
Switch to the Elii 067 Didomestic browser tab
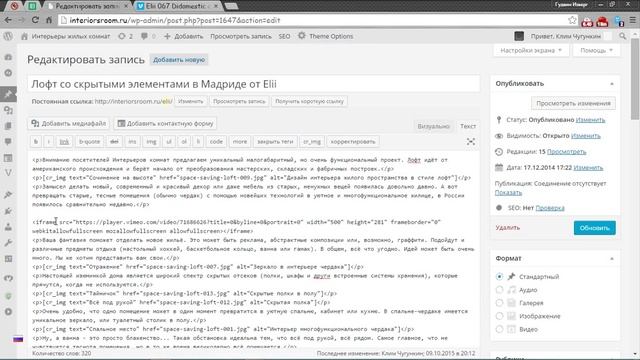(x=177, y=6)
